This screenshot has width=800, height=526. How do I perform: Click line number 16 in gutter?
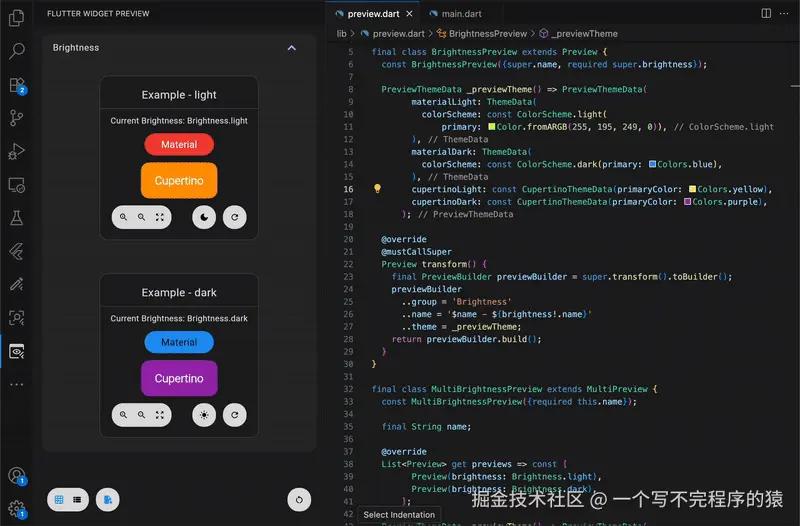point(348,189)
